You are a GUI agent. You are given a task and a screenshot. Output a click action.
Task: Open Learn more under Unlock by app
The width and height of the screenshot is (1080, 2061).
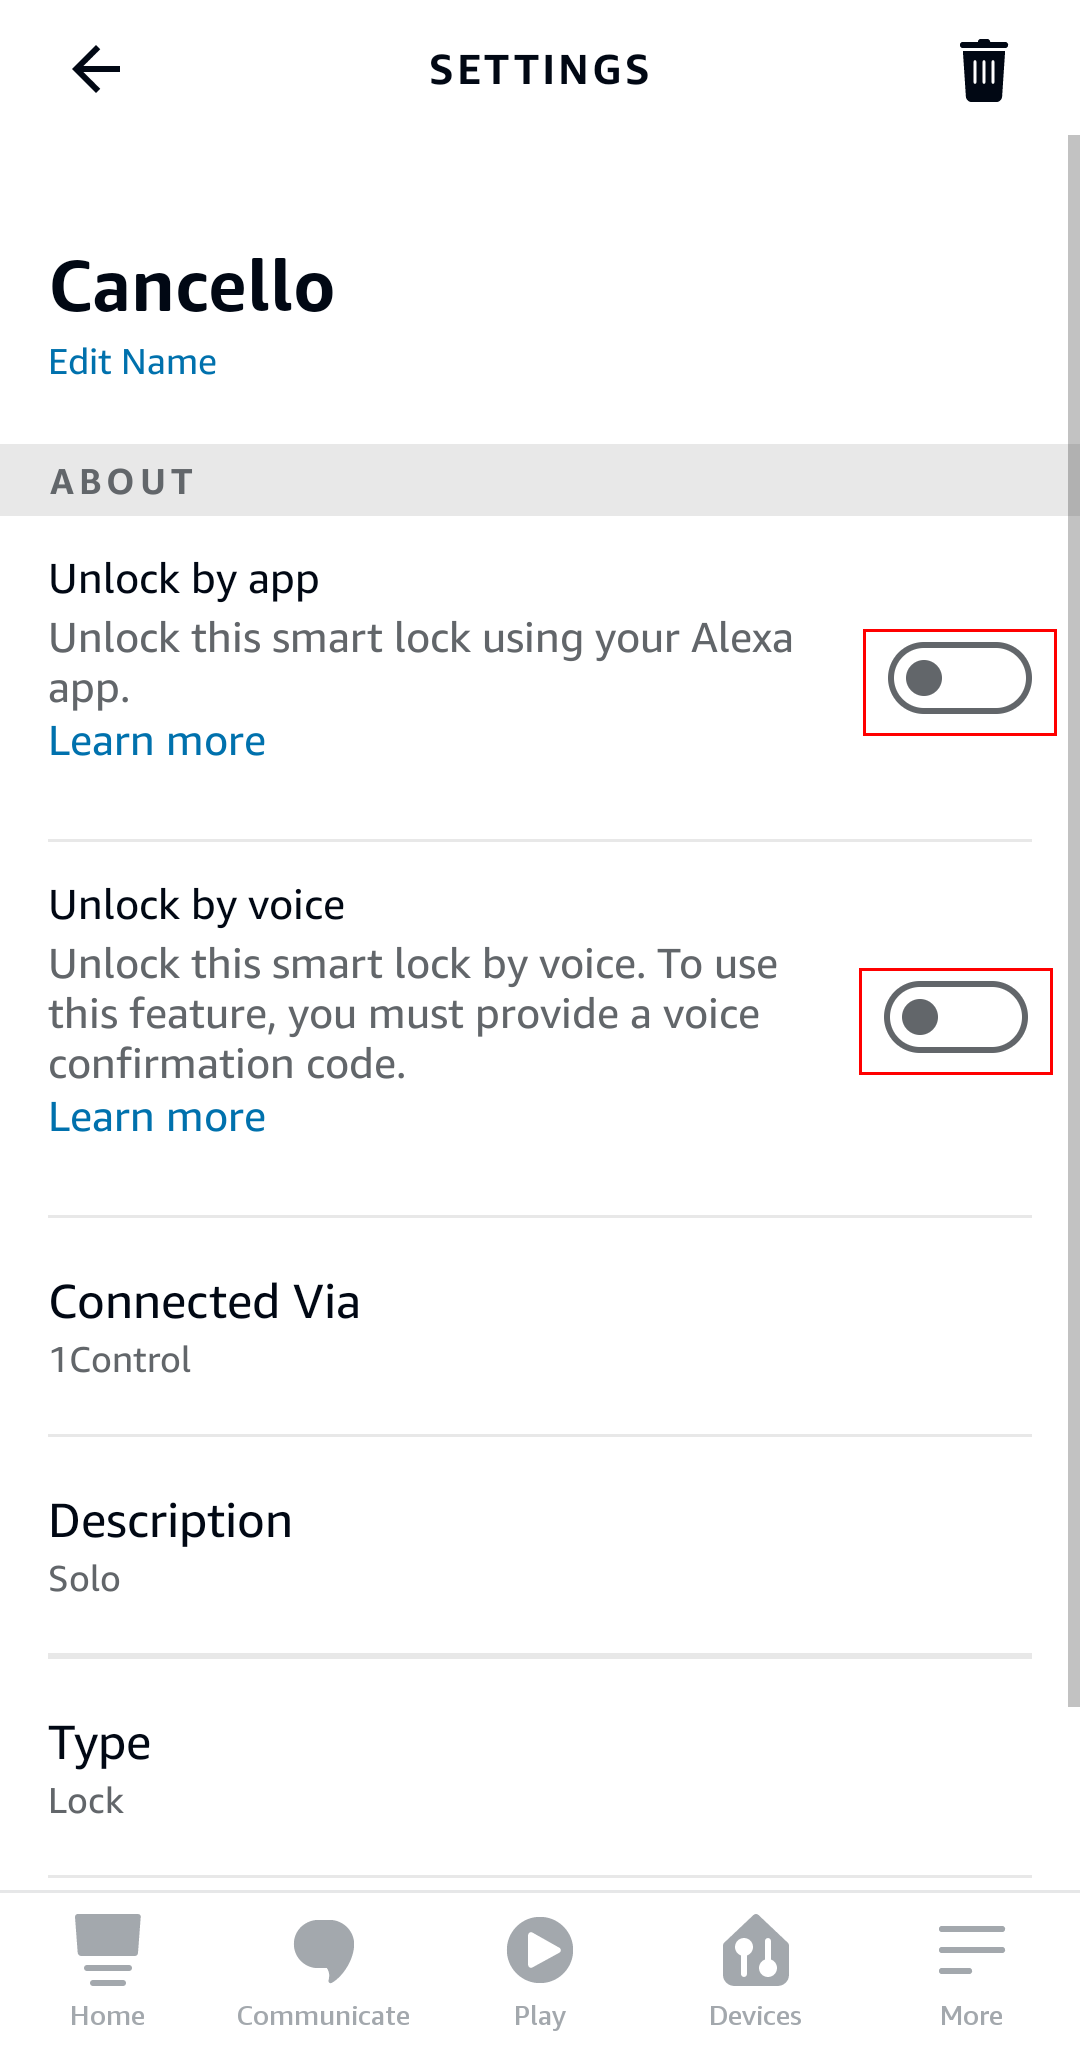[157, 741]
